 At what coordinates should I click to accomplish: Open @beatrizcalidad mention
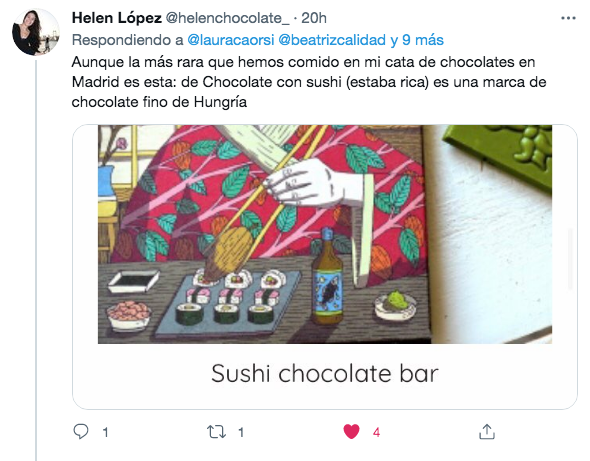tap(332, 40)
